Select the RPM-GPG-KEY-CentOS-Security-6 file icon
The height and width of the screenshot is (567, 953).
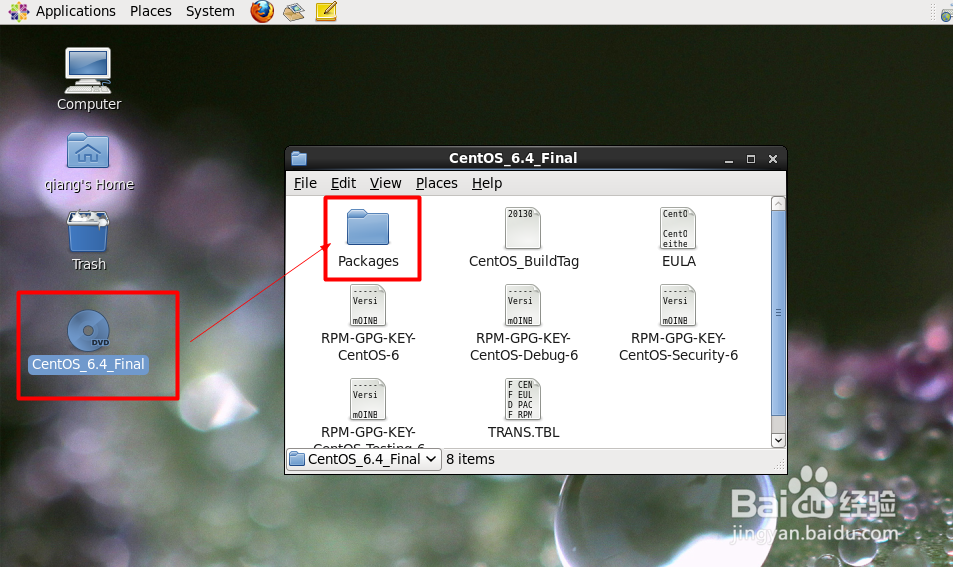click(x=678, y=305)
